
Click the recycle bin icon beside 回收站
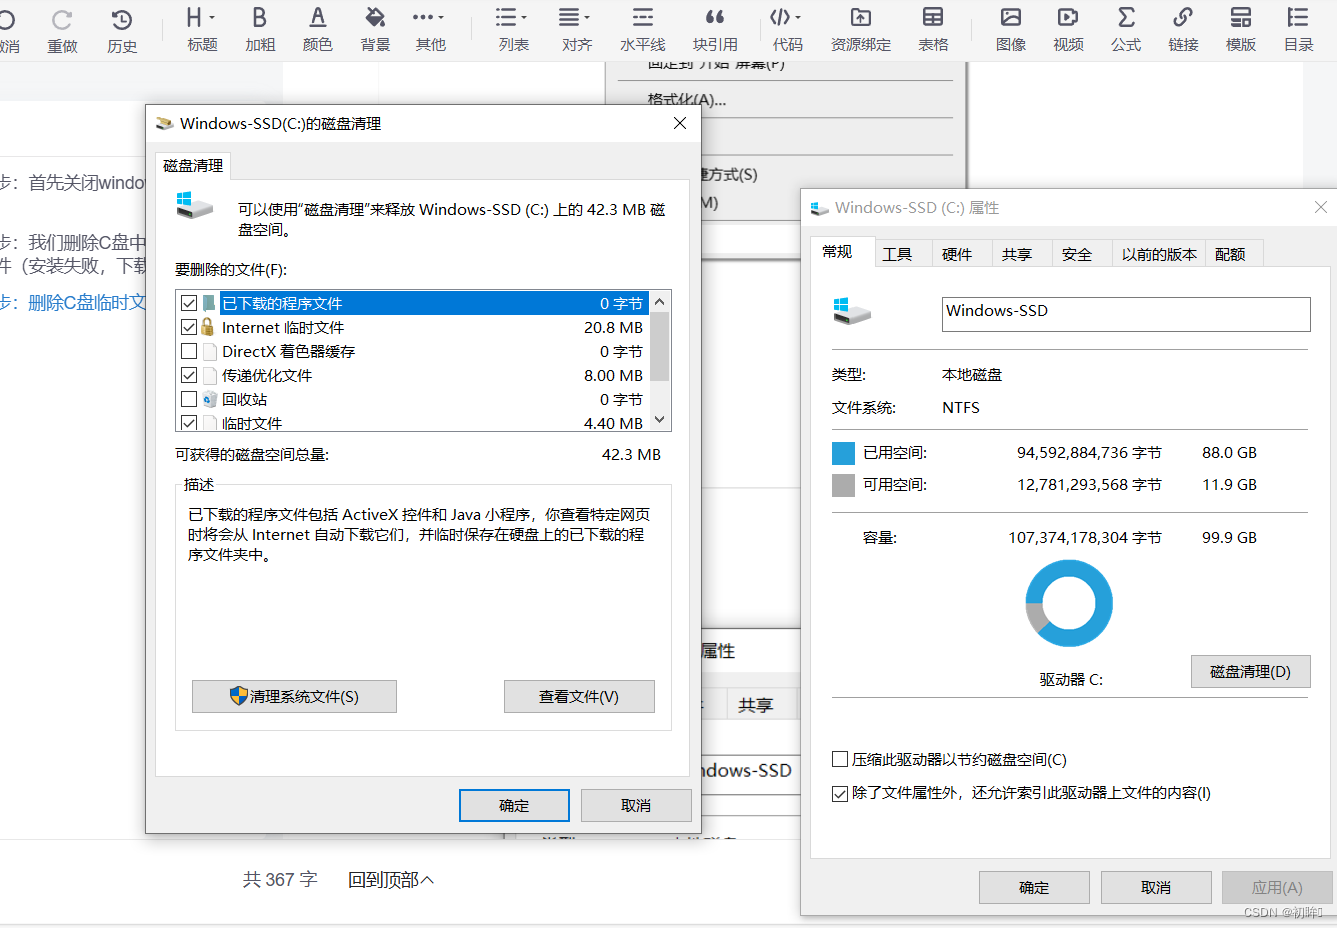coord(209,399)
